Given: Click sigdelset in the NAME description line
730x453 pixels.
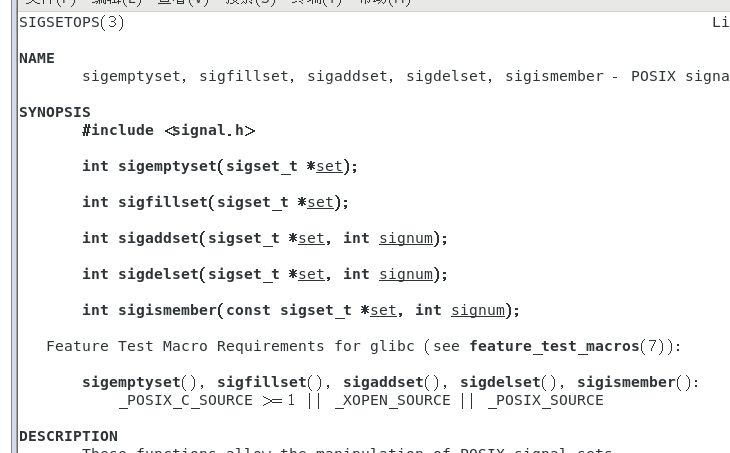Looking at the screenshot, I should pyautogui.click(x=446, y=76).
